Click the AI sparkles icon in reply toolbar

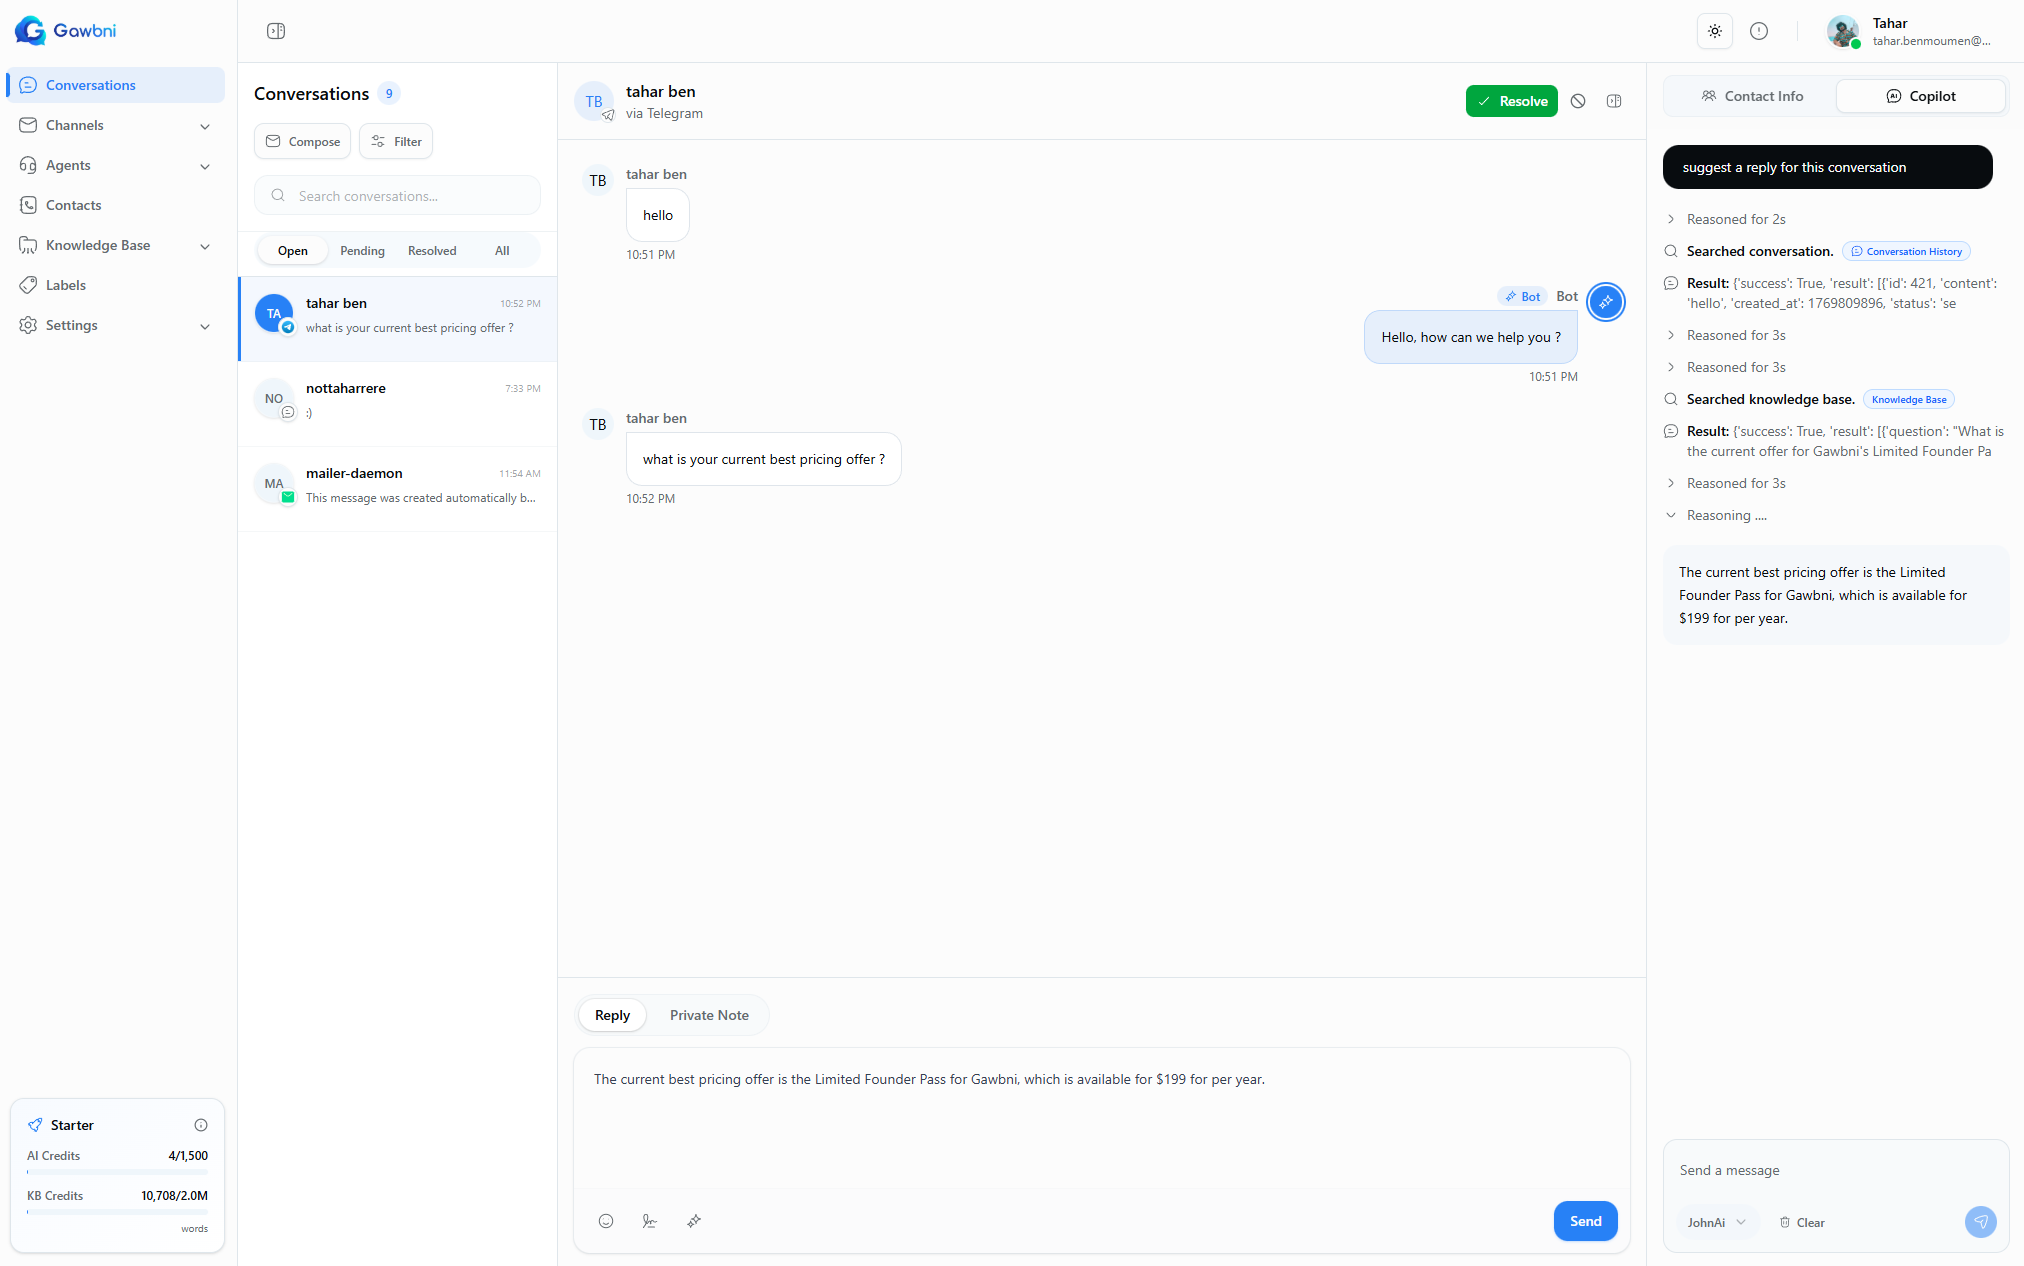(x=694, y=1221)
